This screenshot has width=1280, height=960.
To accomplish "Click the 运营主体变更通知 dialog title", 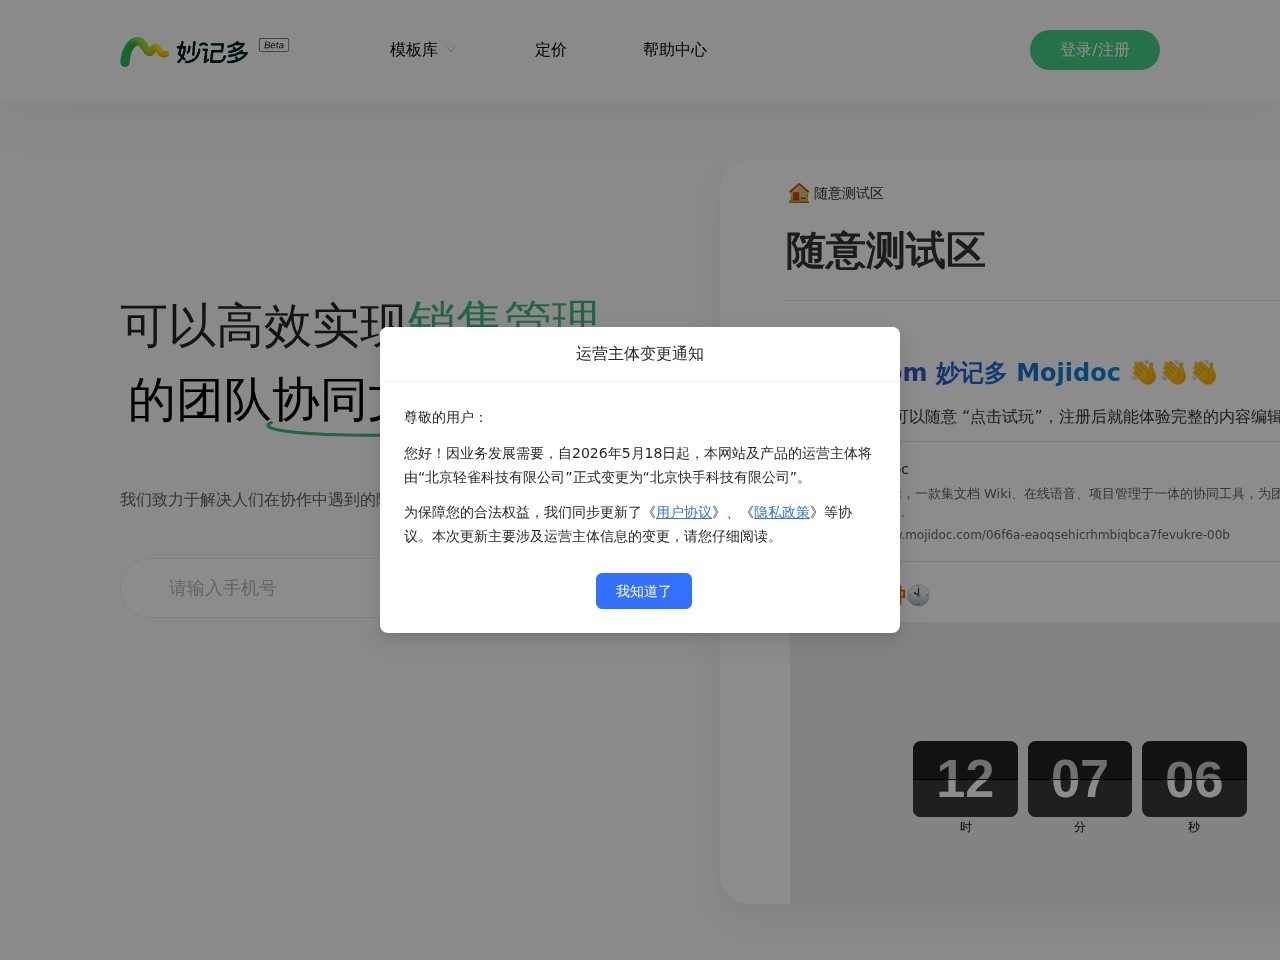I will click(640, 354).
